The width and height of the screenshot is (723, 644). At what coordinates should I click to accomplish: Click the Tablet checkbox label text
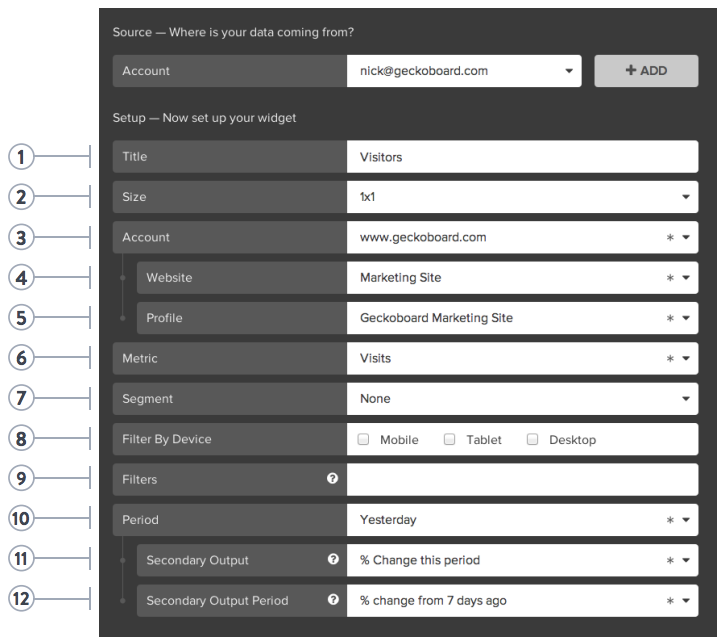484,440
